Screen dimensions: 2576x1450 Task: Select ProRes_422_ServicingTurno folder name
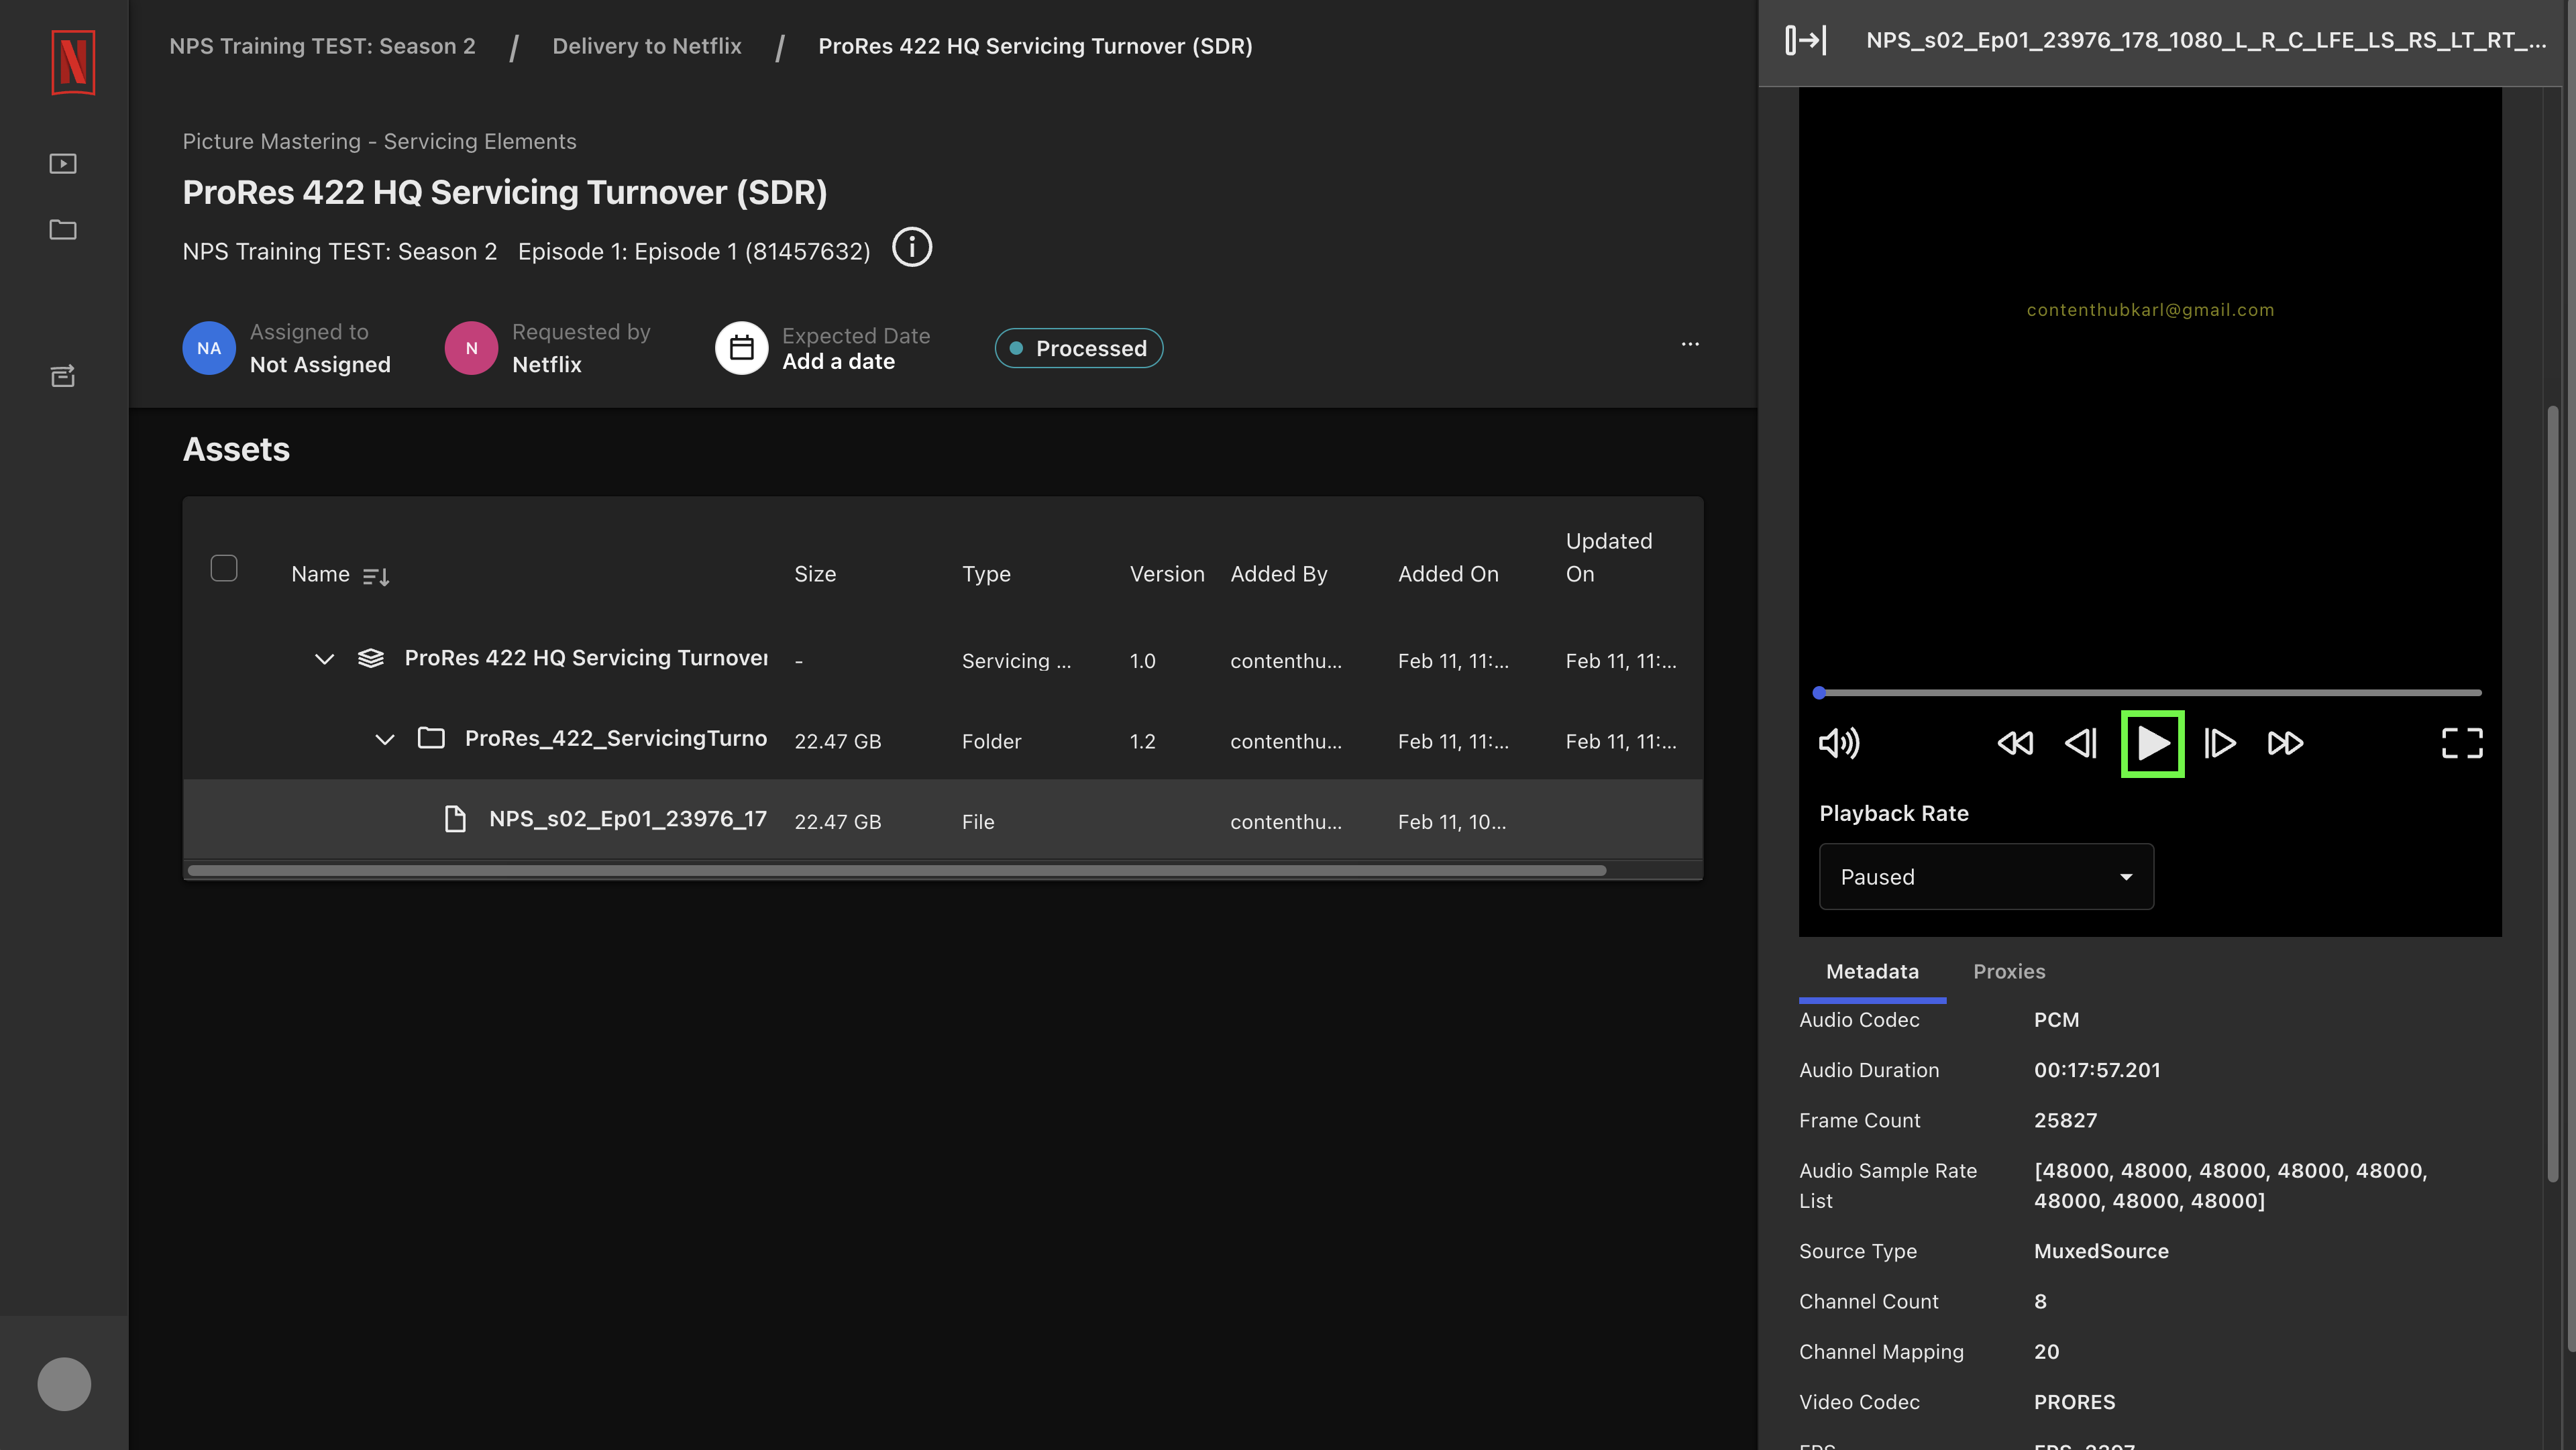click(616, 738)
